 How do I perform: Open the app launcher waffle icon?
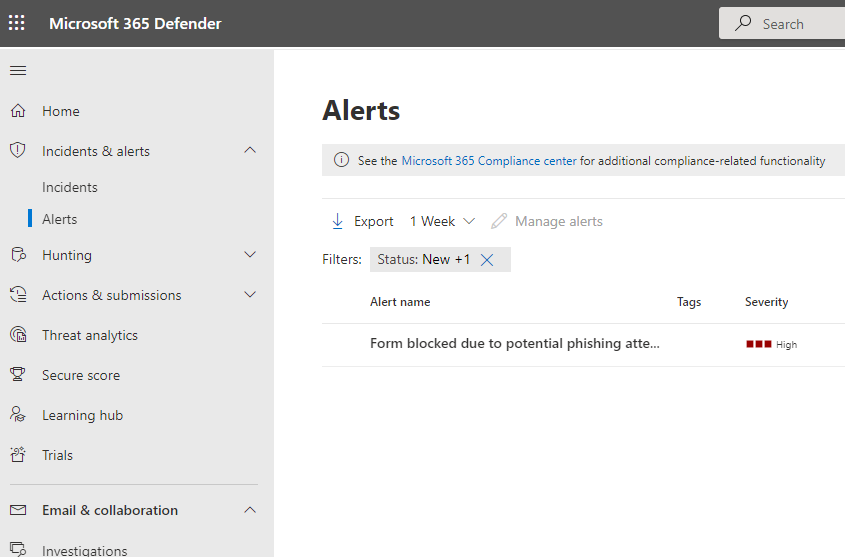[17, 23]
